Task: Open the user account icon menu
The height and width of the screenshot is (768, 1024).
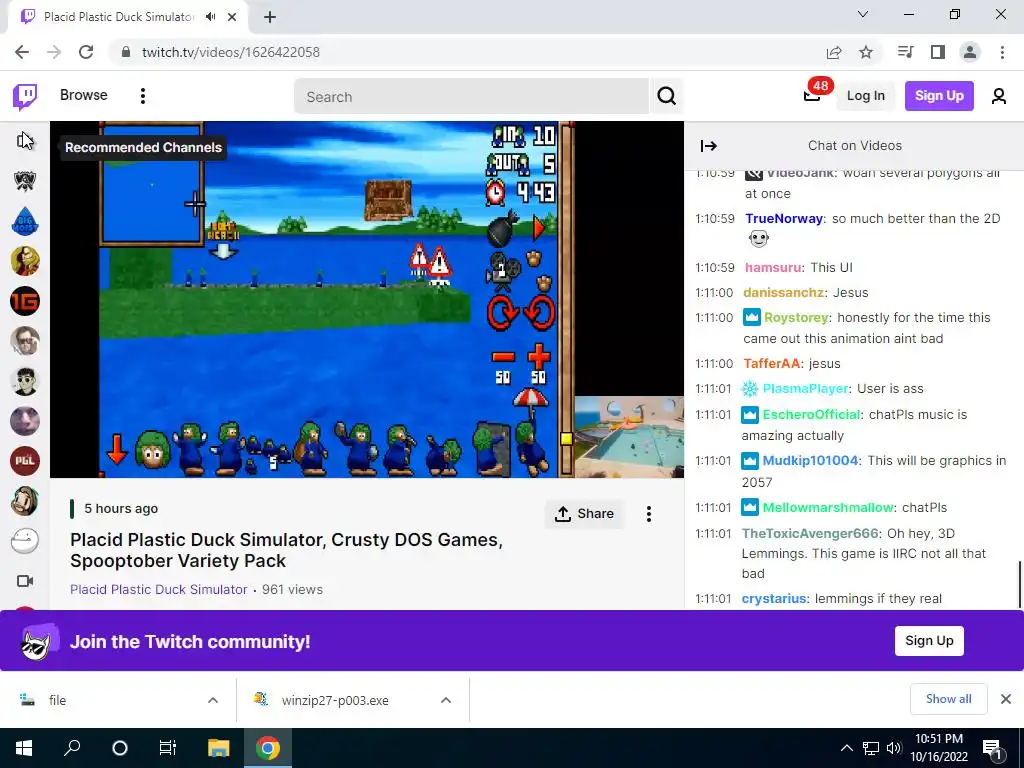Action: (999, 97)
